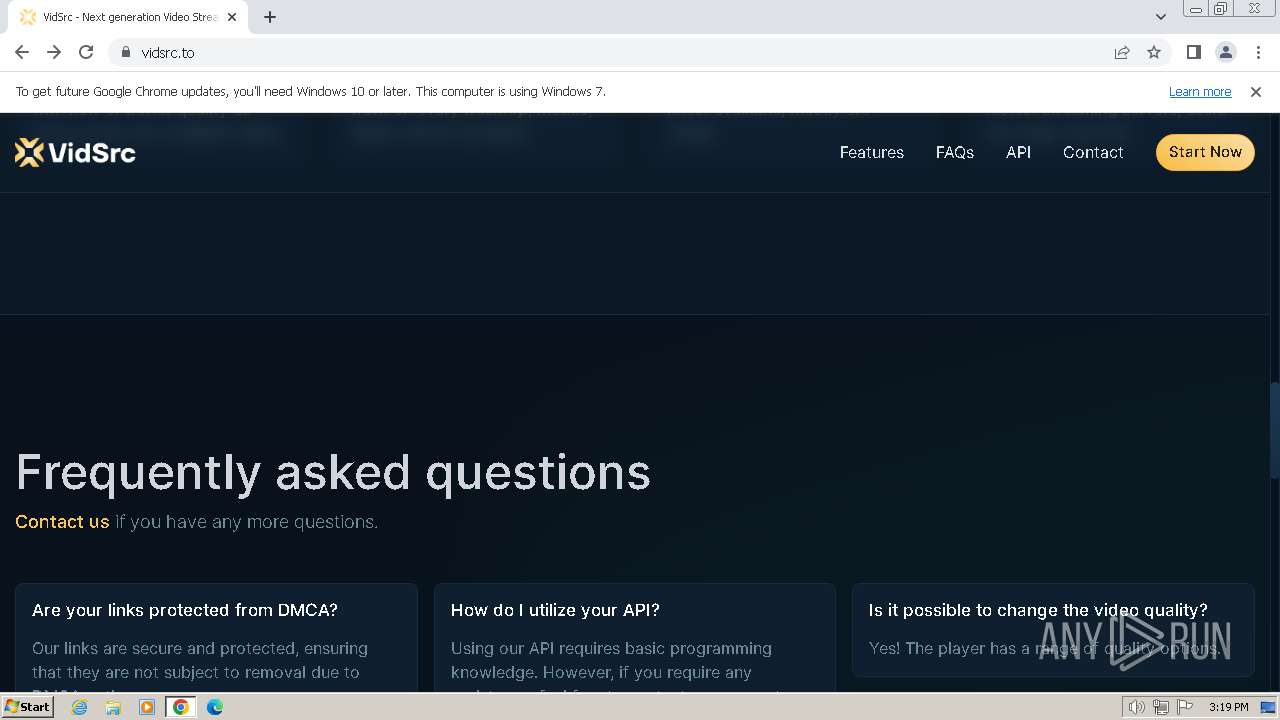
Task: Click the VidSrc logo in the header
Action: coord(75,152)
